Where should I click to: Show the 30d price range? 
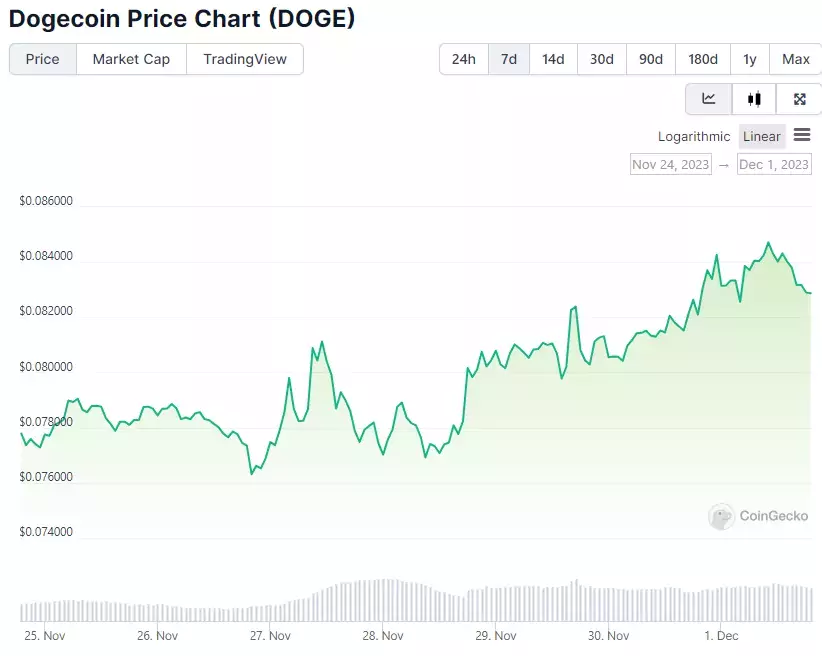(602, 59)
